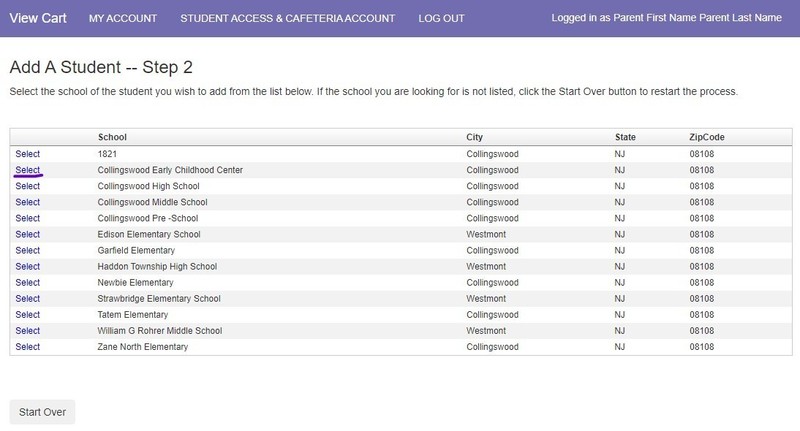Click 'Collingswood High School' name text
Viewport: 800px width, 431px height.
148,186
